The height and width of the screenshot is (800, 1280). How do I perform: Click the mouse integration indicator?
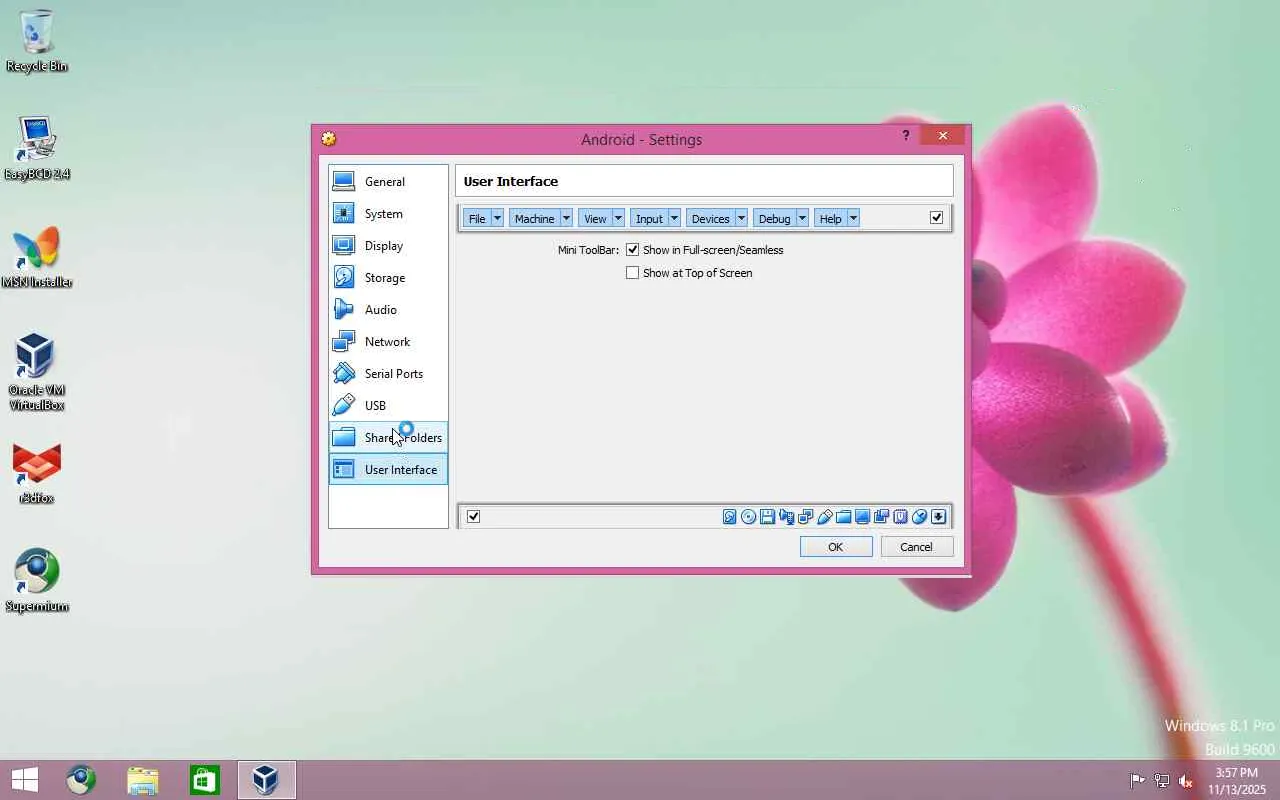919,517
